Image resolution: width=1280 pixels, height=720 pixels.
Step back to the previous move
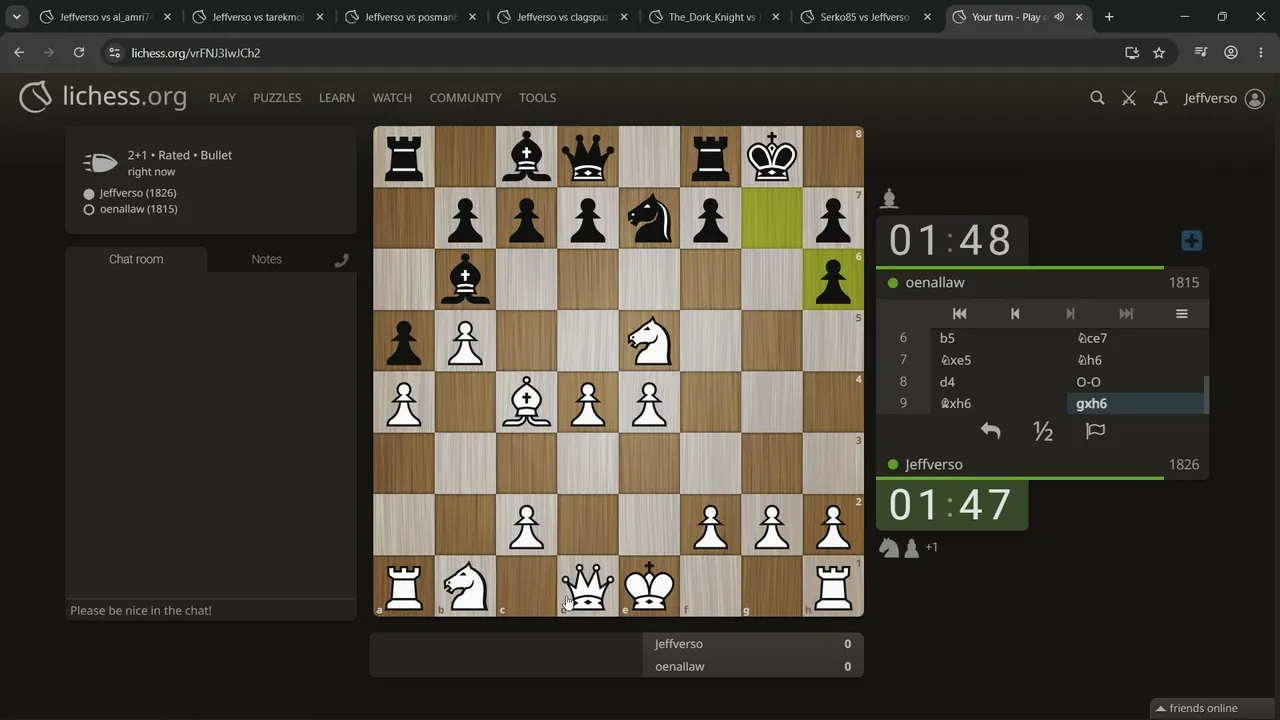point(1015,314)
